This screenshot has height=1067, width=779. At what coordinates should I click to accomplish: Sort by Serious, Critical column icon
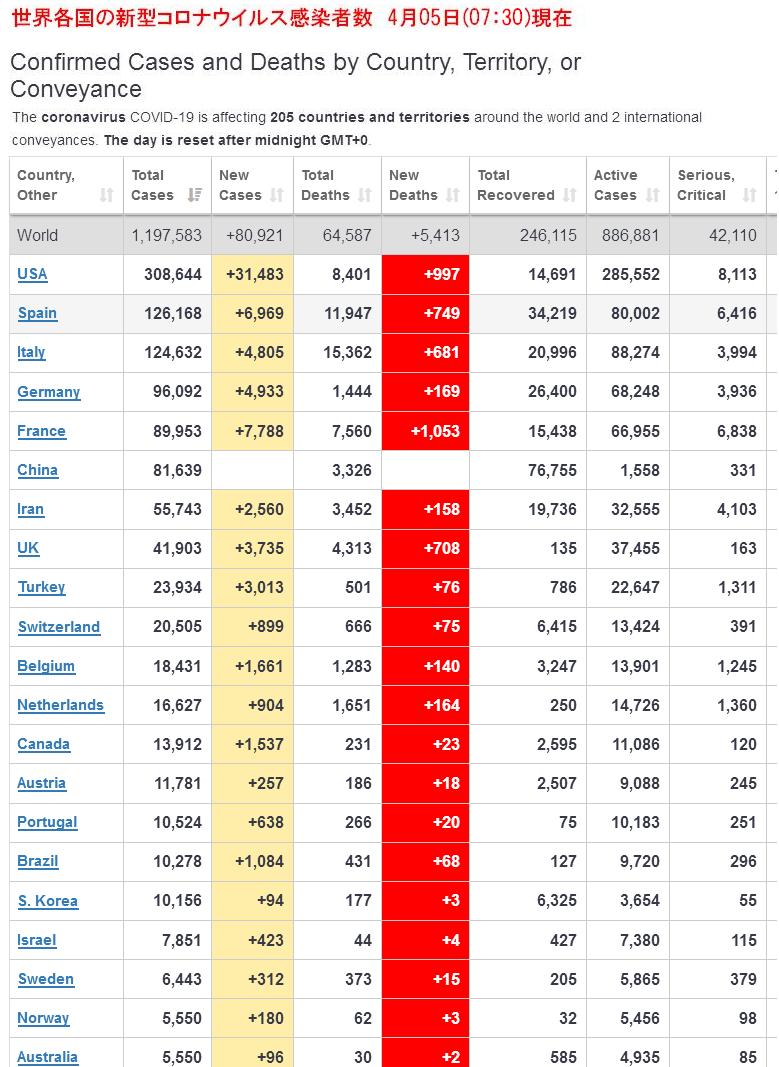click(749, 195)
